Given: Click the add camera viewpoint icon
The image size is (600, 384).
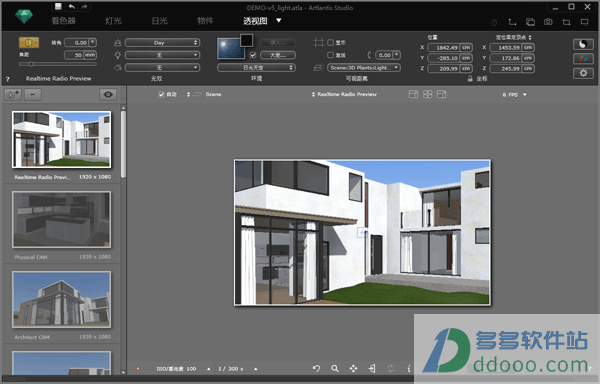Looking at the screenshot, I should click(x=13, y=94).
